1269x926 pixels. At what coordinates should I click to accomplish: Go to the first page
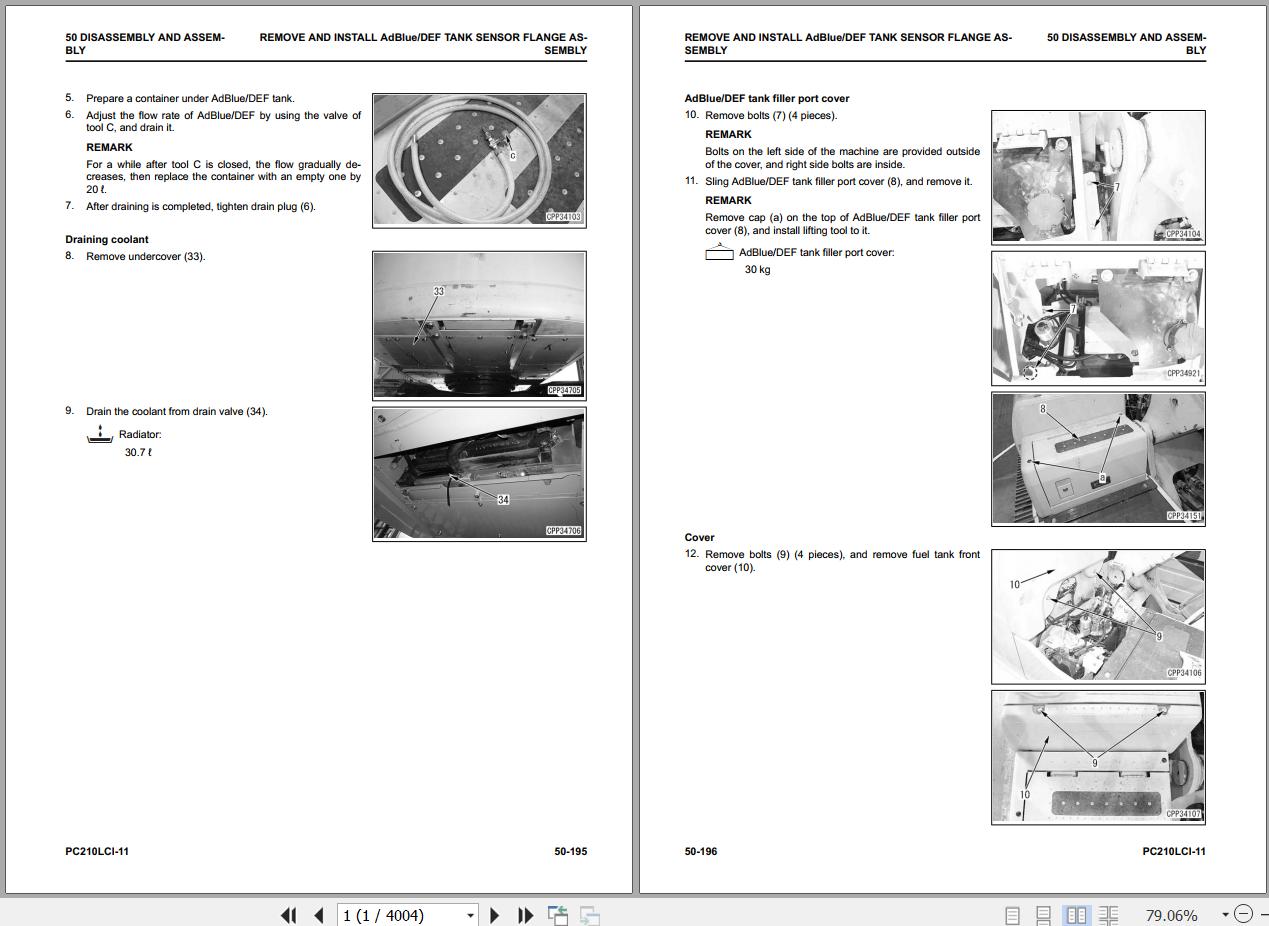(289, 915)
